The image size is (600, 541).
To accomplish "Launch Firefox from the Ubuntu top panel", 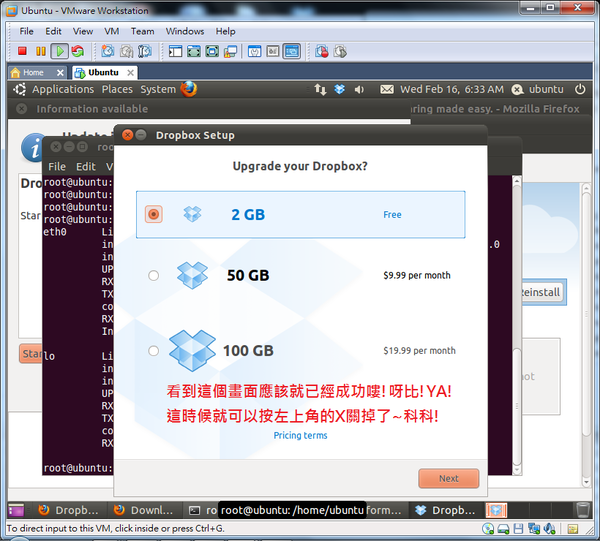I will coord(189,89).
